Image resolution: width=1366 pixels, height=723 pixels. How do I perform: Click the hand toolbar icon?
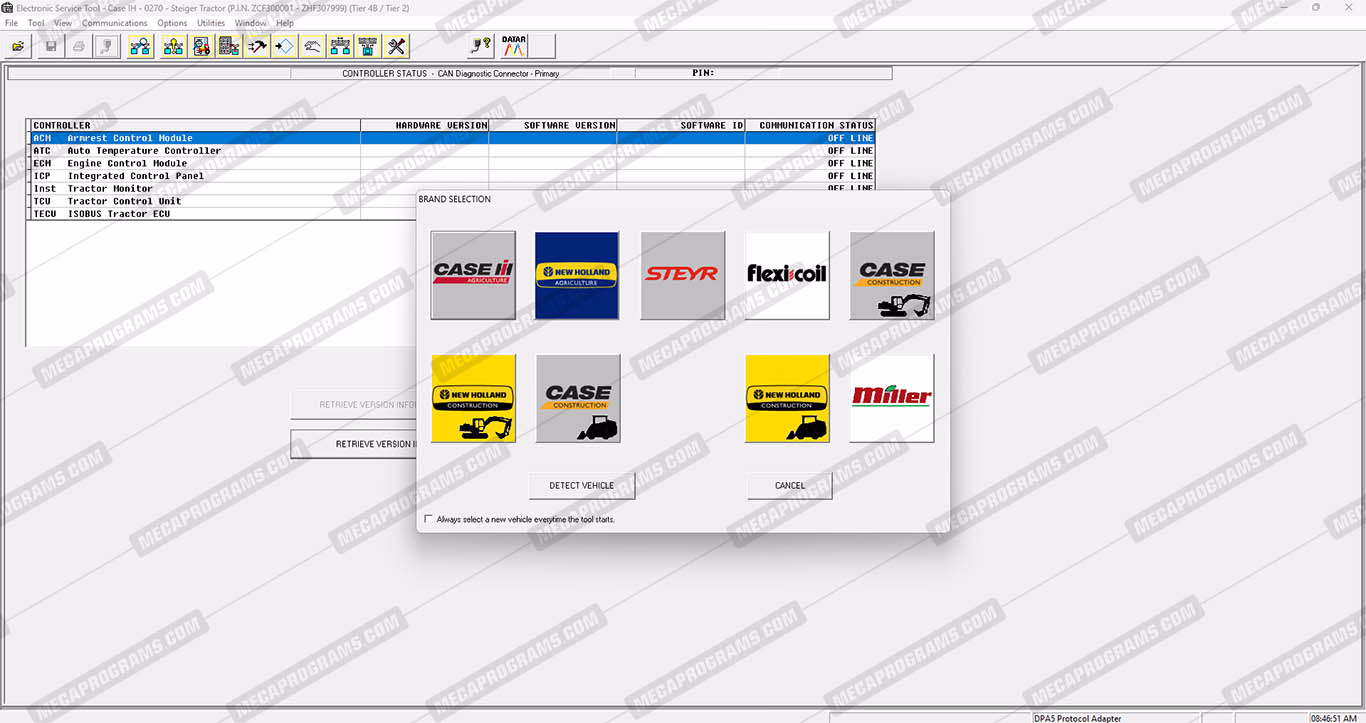point(312,46)
